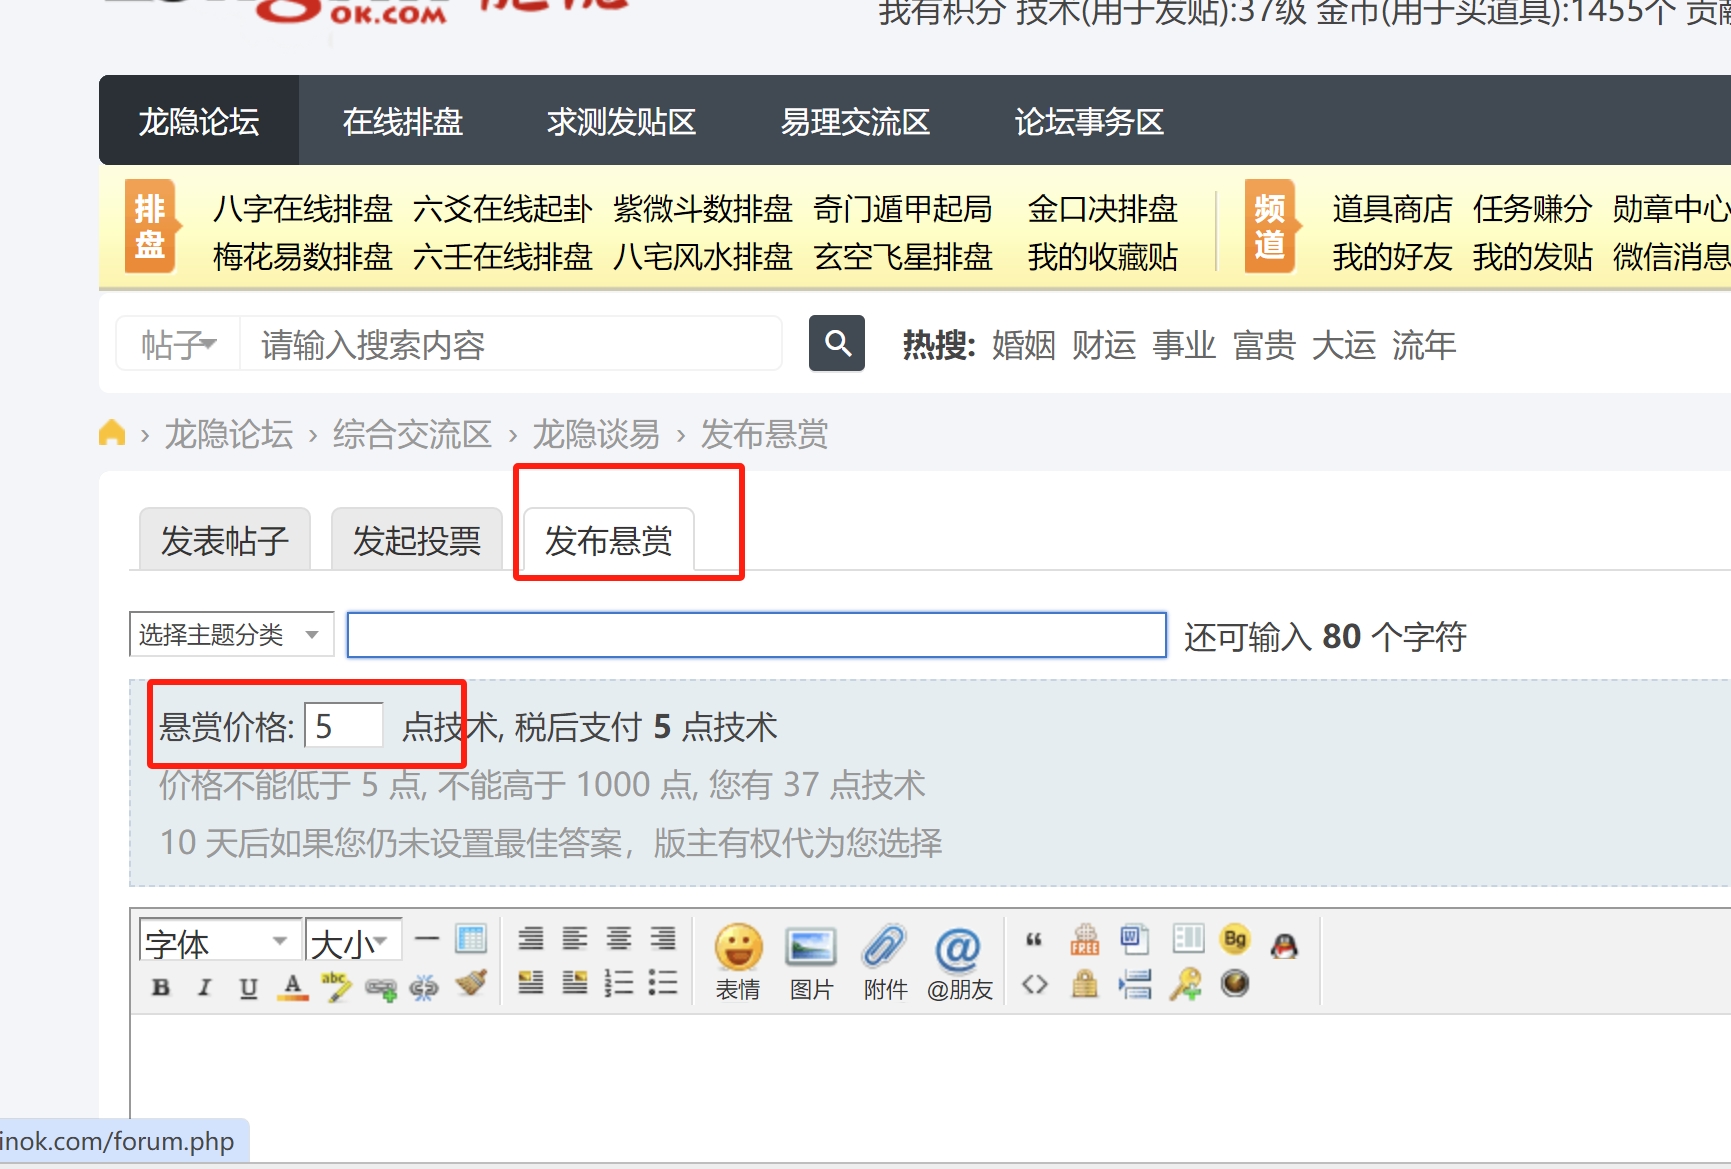
Task: Open the 表情 smiley picker
Action: pos(738,961)
